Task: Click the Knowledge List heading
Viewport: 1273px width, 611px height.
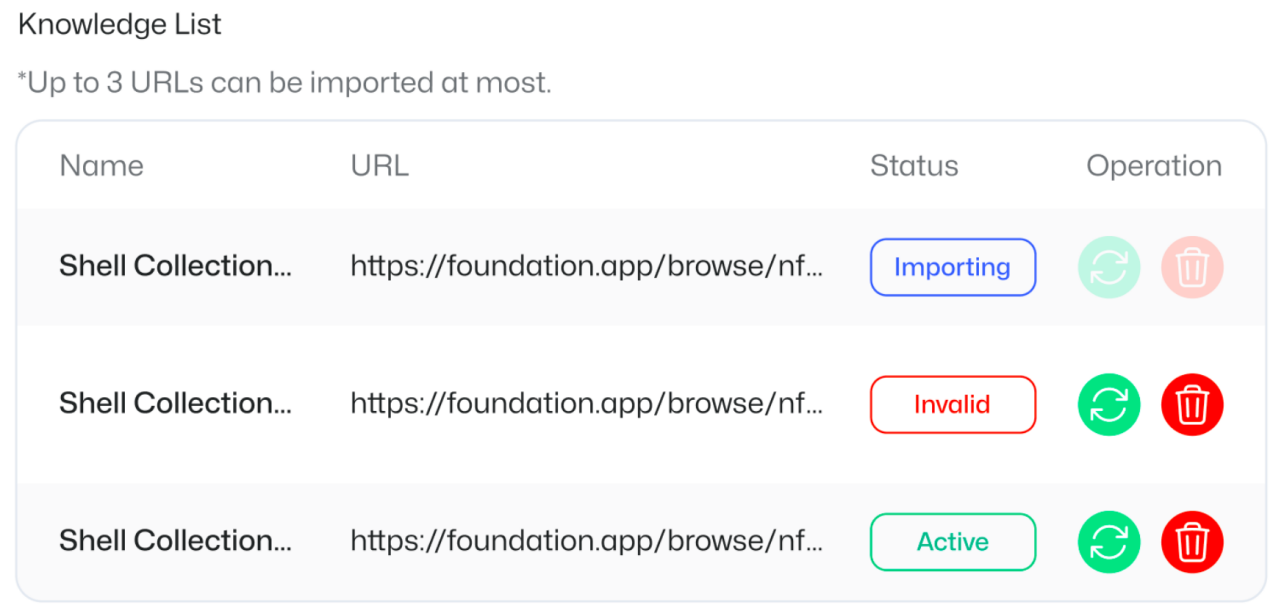Action: 120,25
